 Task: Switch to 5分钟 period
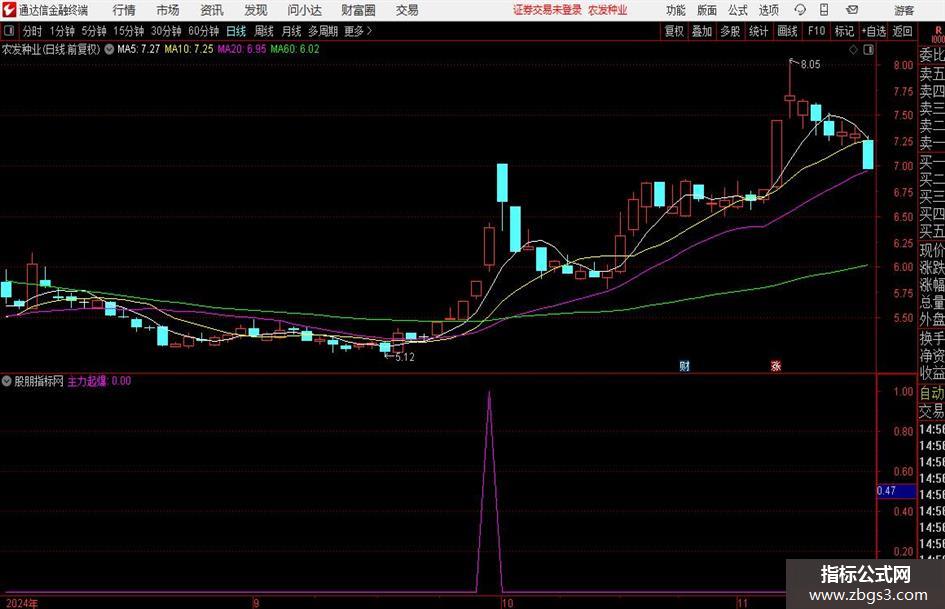tap(93, 31)
